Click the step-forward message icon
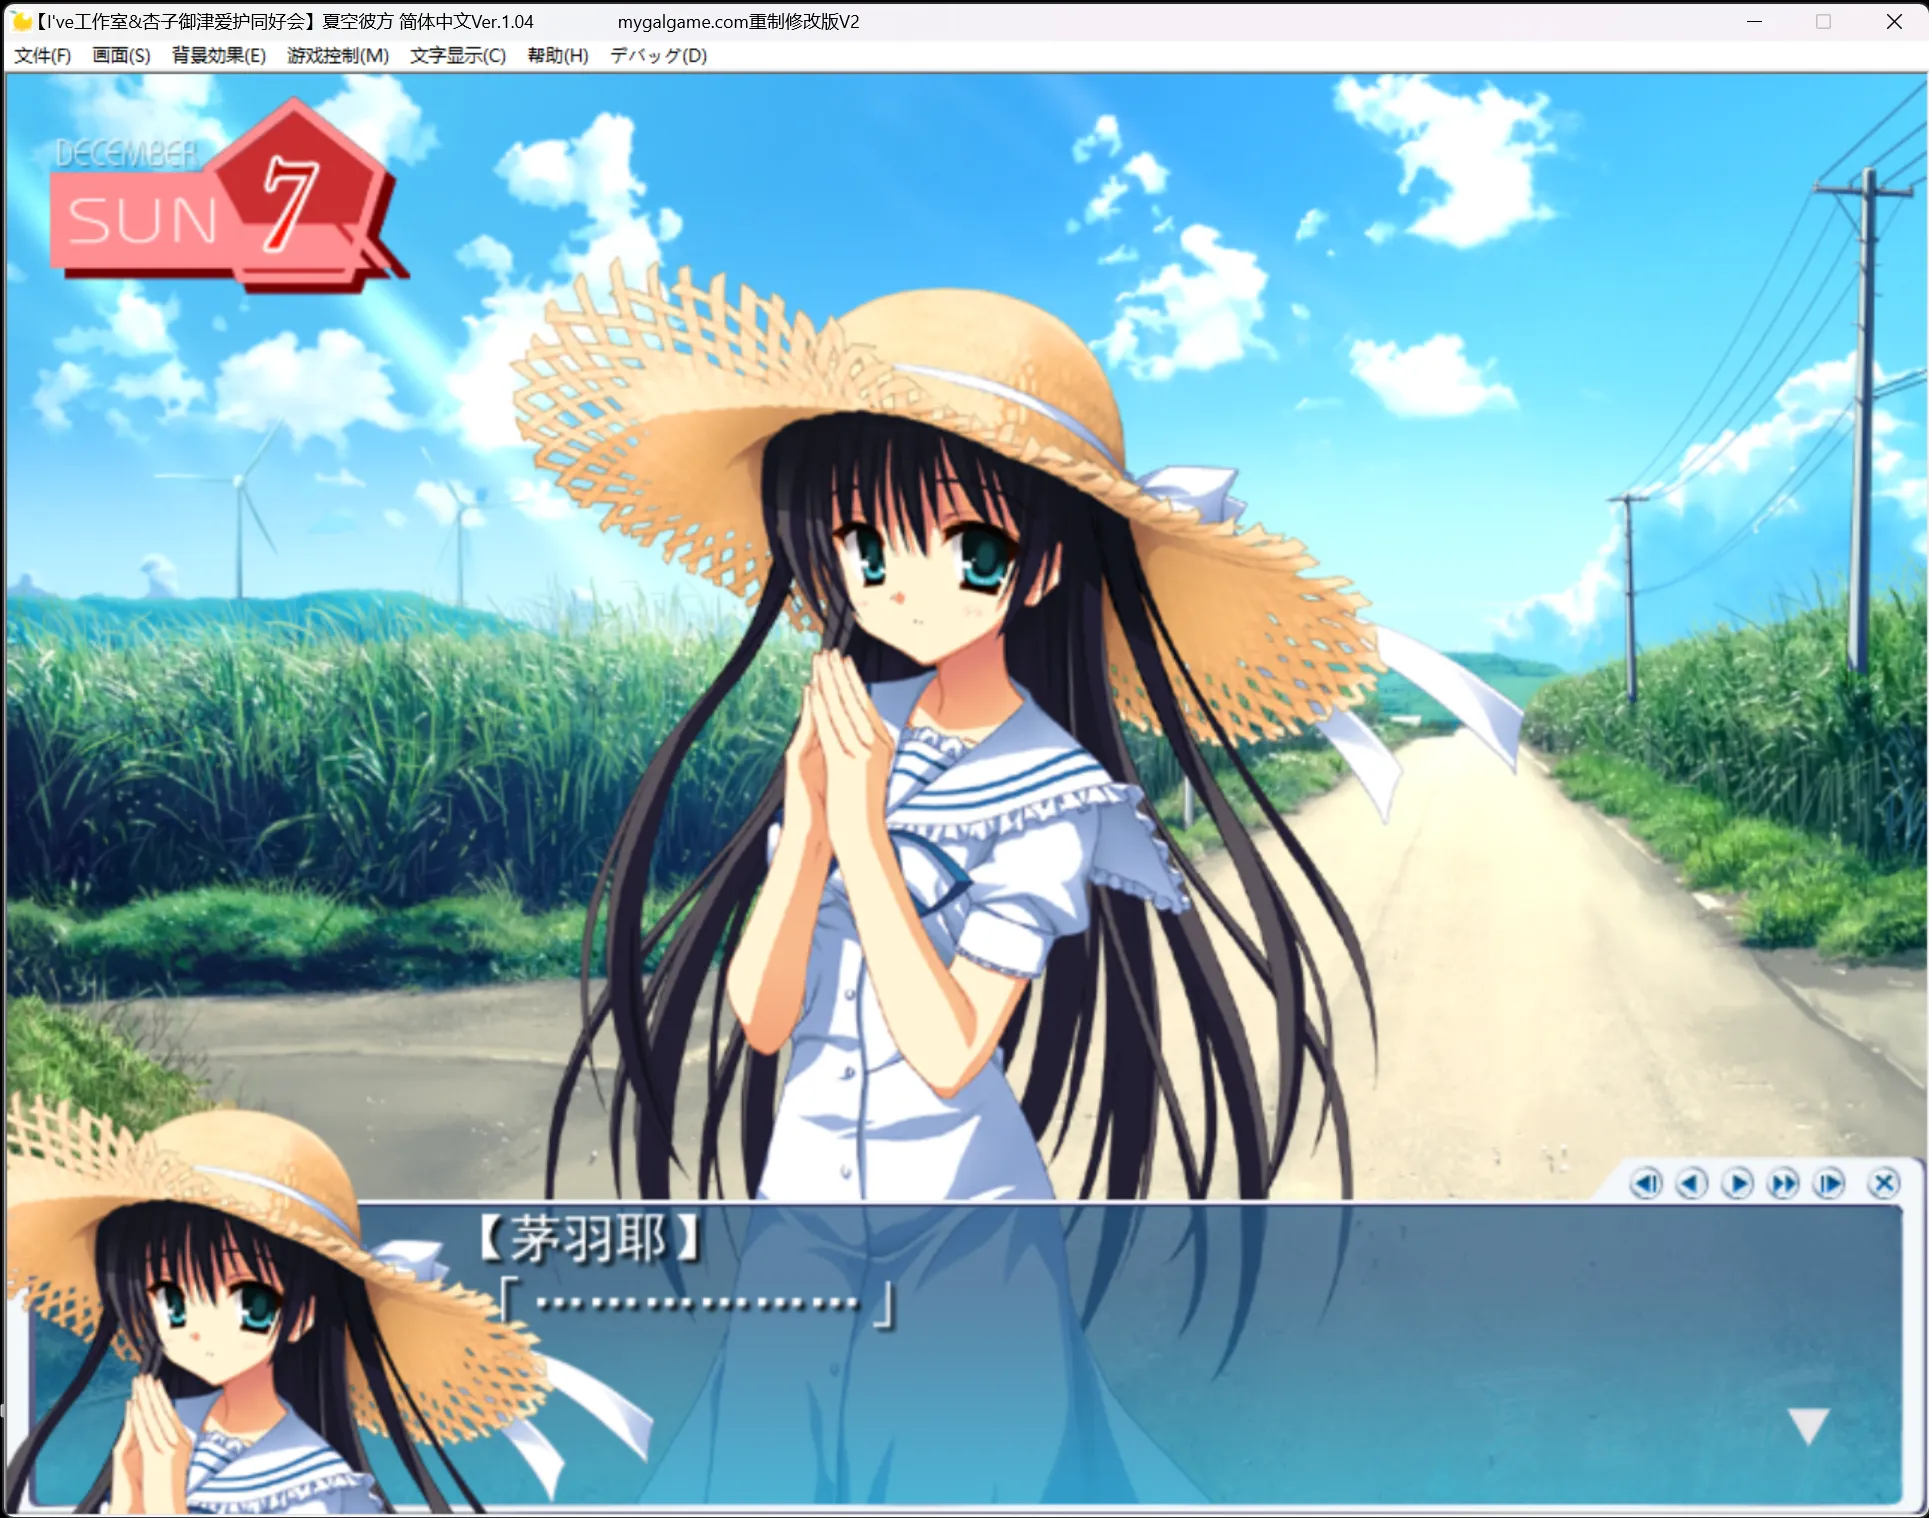This screenshot has height=1518, width=1929. tap(1831, 1182)
